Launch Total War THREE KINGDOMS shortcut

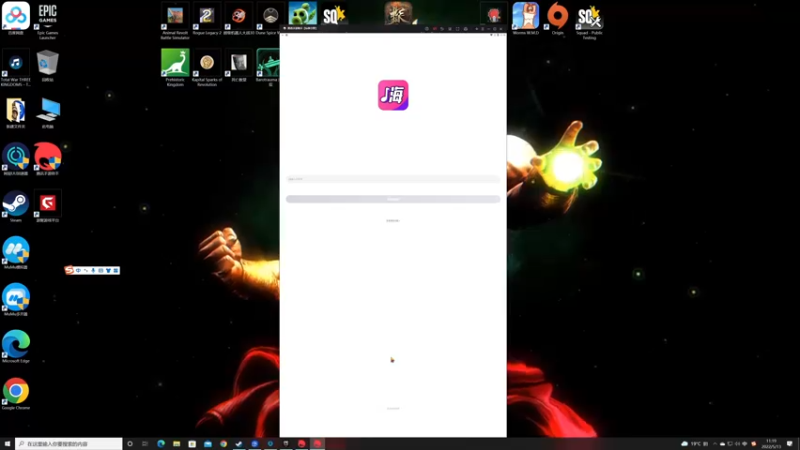(x=16, y=65)
